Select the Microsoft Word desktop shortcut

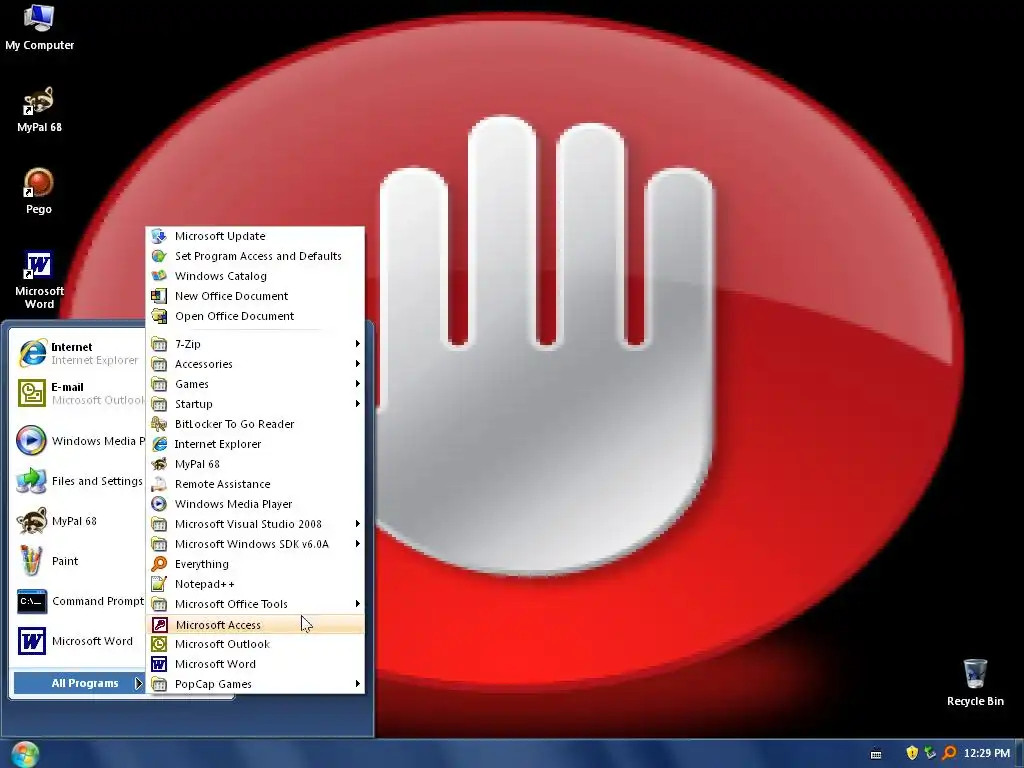(x=39, y=280)
